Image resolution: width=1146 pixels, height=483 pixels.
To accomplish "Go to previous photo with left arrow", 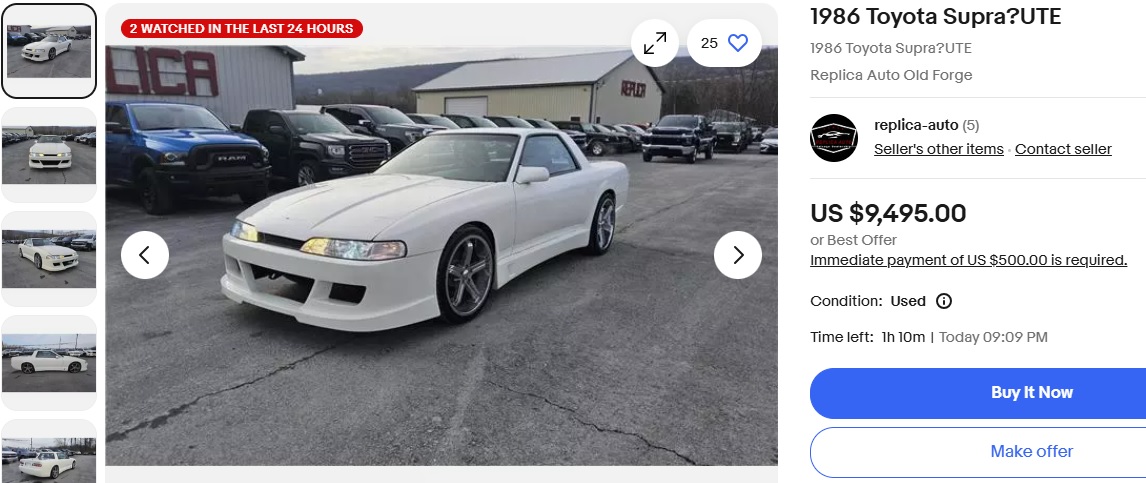I will tap(145, 255).
